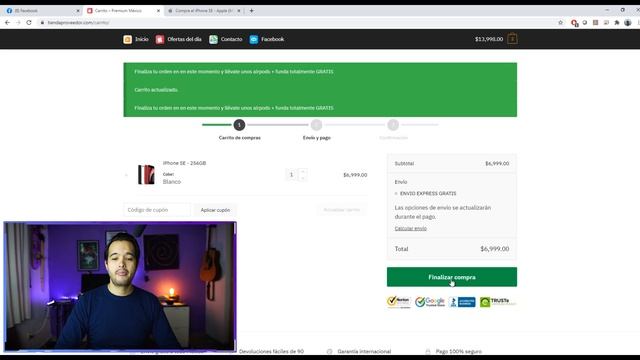Click the brown square extension icon
Image resolution: width=640 pixels, height=360 pixels.
(x=596, y=22)
